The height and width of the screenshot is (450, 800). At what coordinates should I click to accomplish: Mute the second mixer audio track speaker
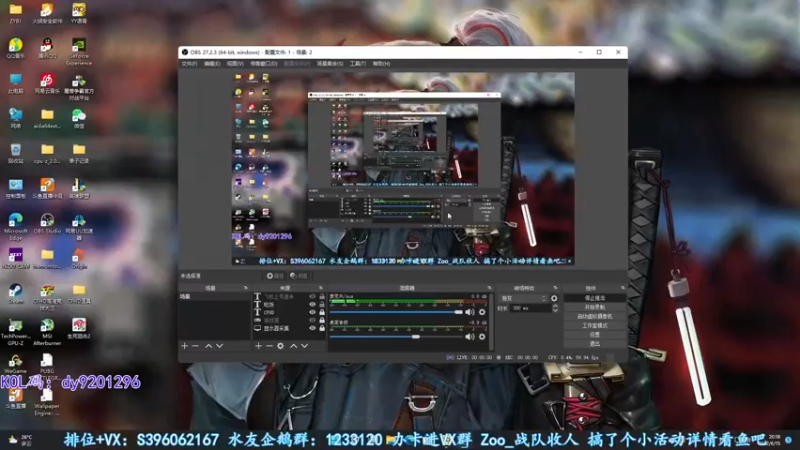[x=469, y=337]
